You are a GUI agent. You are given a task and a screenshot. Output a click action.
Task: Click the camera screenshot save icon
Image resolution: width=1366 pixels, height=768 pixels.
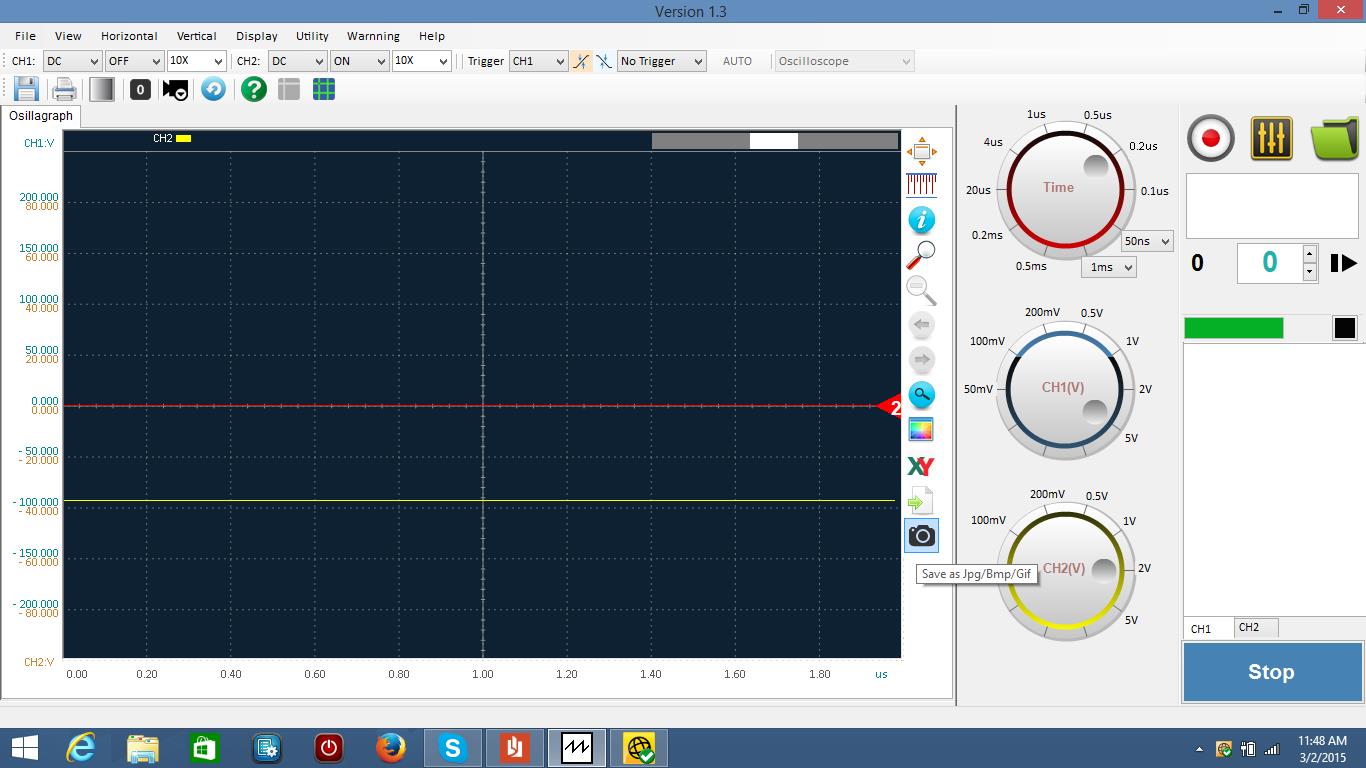[x=921, y=536]
